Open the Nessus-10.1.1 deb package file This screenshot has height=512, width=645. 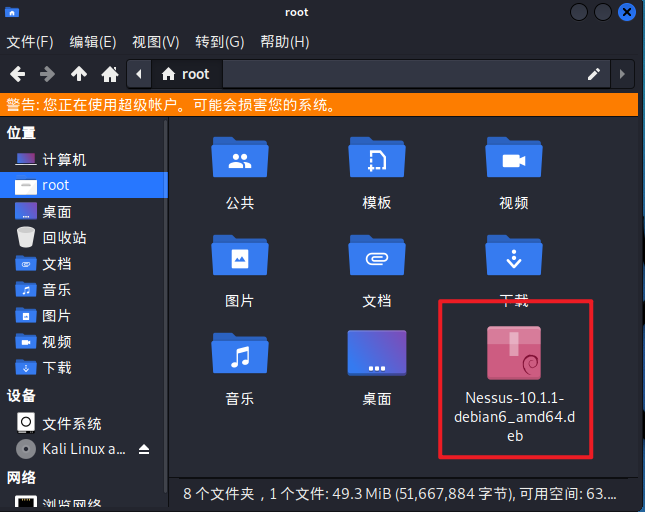(x=513, y=354)
